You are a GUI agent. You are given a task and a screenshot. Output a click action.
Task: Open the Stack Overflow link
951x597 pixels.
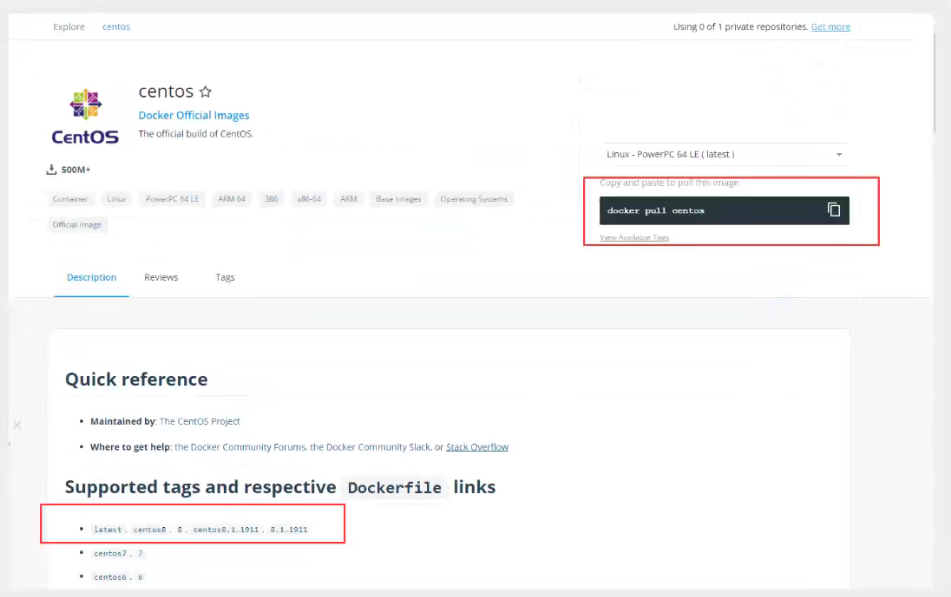[477, 447]
